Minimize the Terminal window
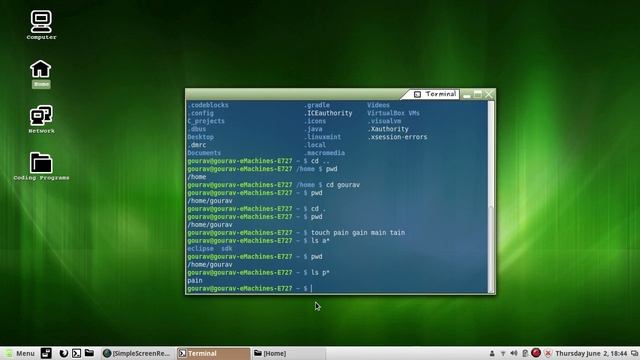Viewport: 640px width, 360px height. [x=467, y=95]
